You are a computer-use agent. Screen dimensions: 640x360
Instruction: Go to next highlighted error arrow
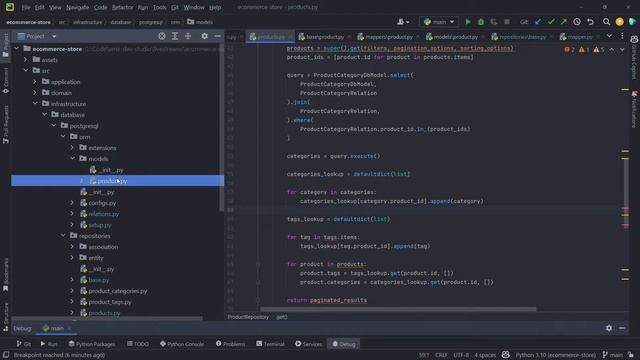(622, 50)
